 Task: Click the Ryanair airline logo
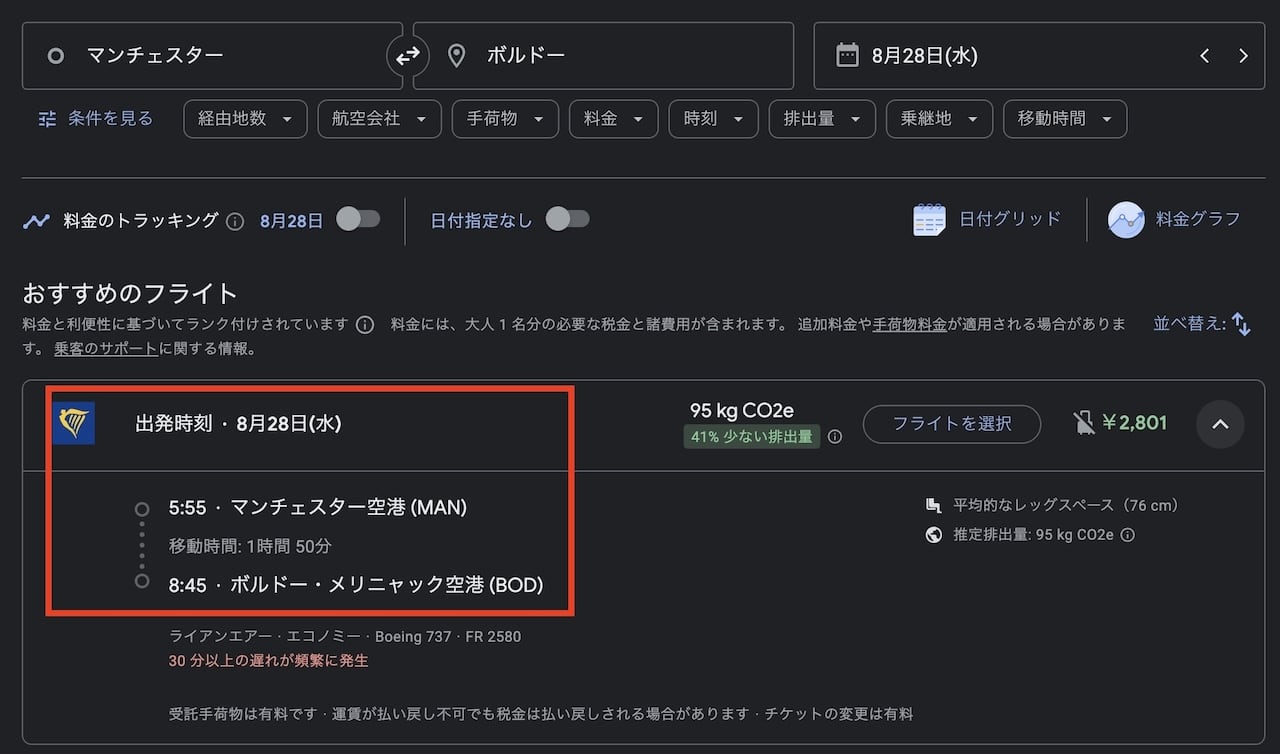point(74,423)
